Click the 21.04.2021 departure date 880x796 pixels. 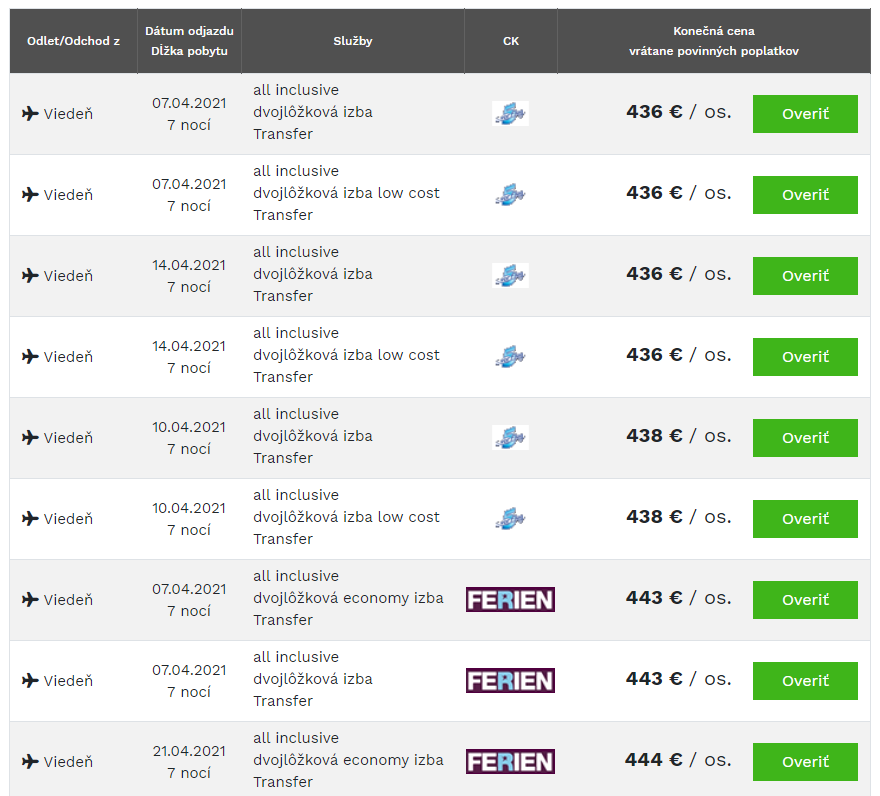click(x=189, y=751)
